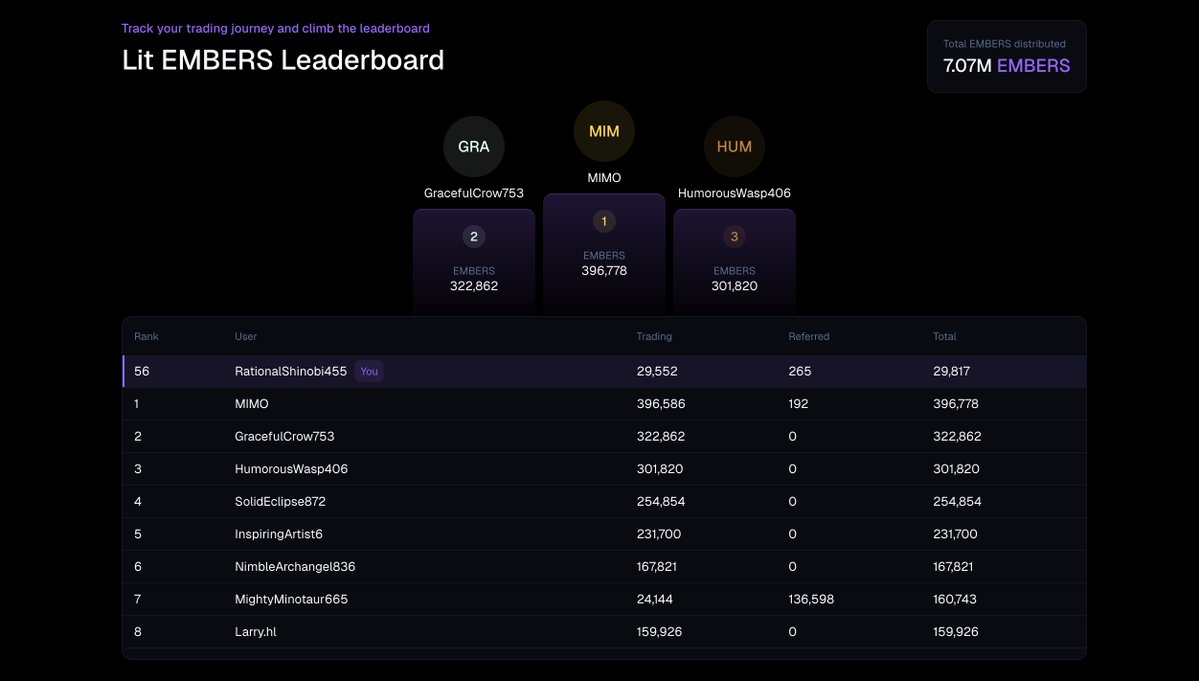Image resolution: width=1199 pixels, height=681 pixels.
Task: Select the Rank column header
Action: point(146,336)
